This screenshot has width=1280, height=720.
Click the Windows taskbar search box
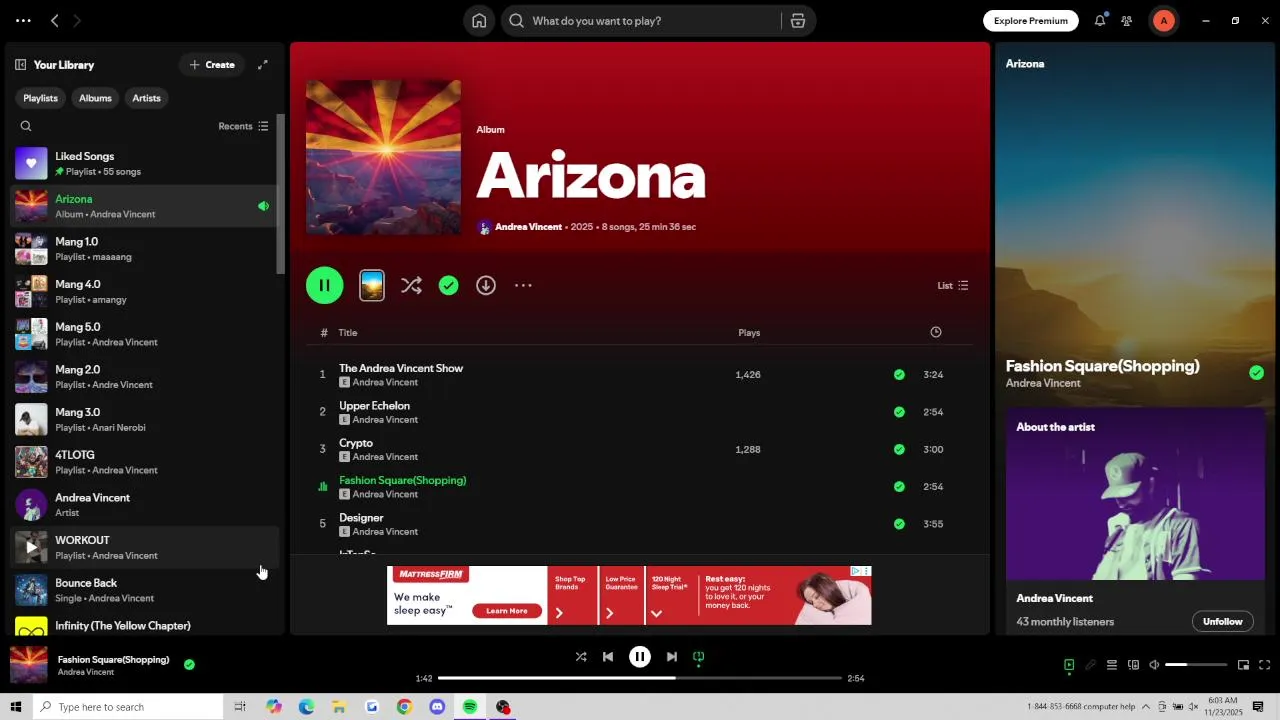coord(127,707)
